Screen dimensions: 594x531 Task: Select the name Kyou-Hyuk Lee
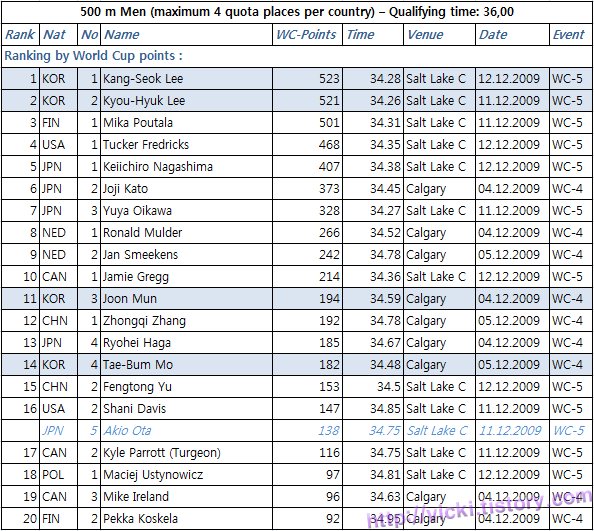[x=144, y=101]
